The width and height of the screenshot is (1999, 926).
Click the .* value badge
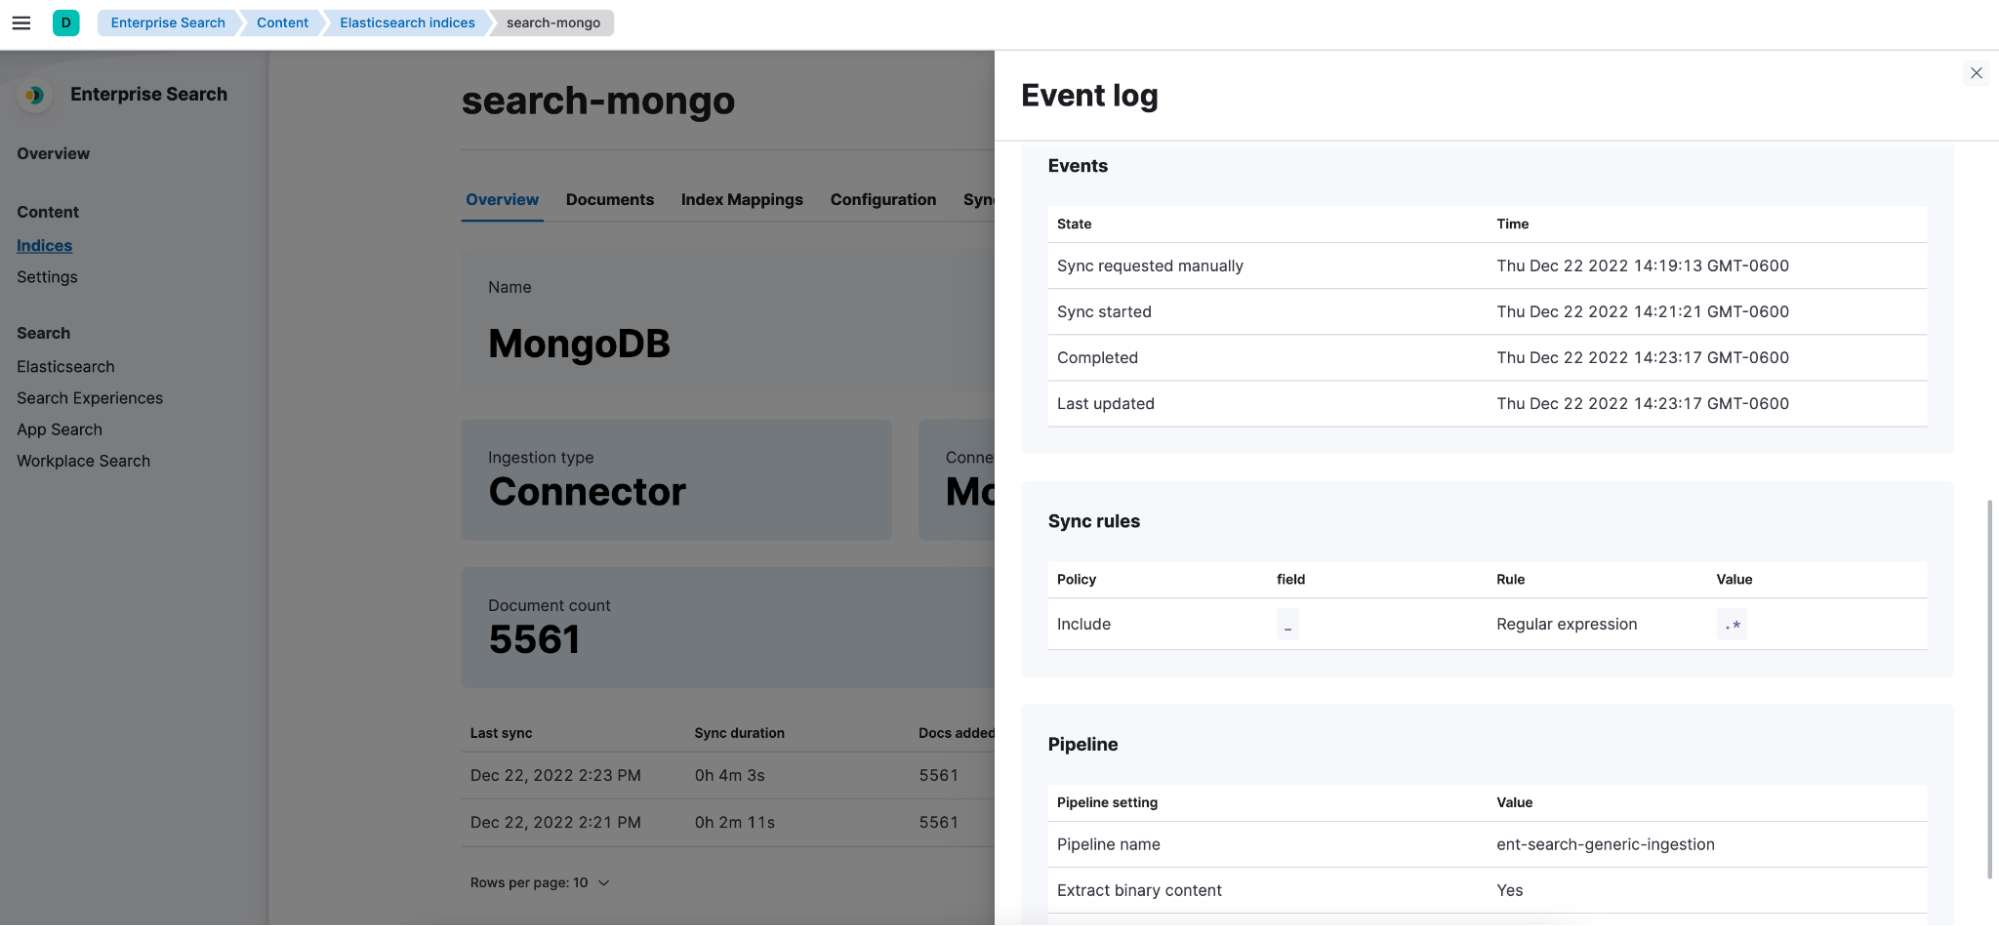point(1732,624)
